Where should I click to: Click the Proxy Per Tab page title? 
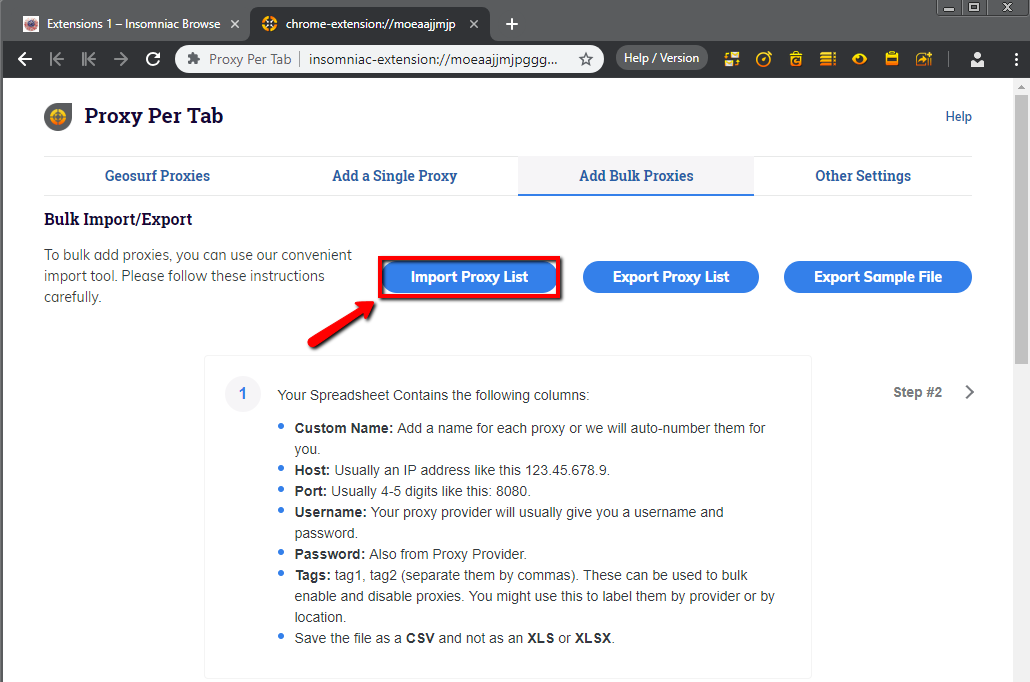(154, 116)
